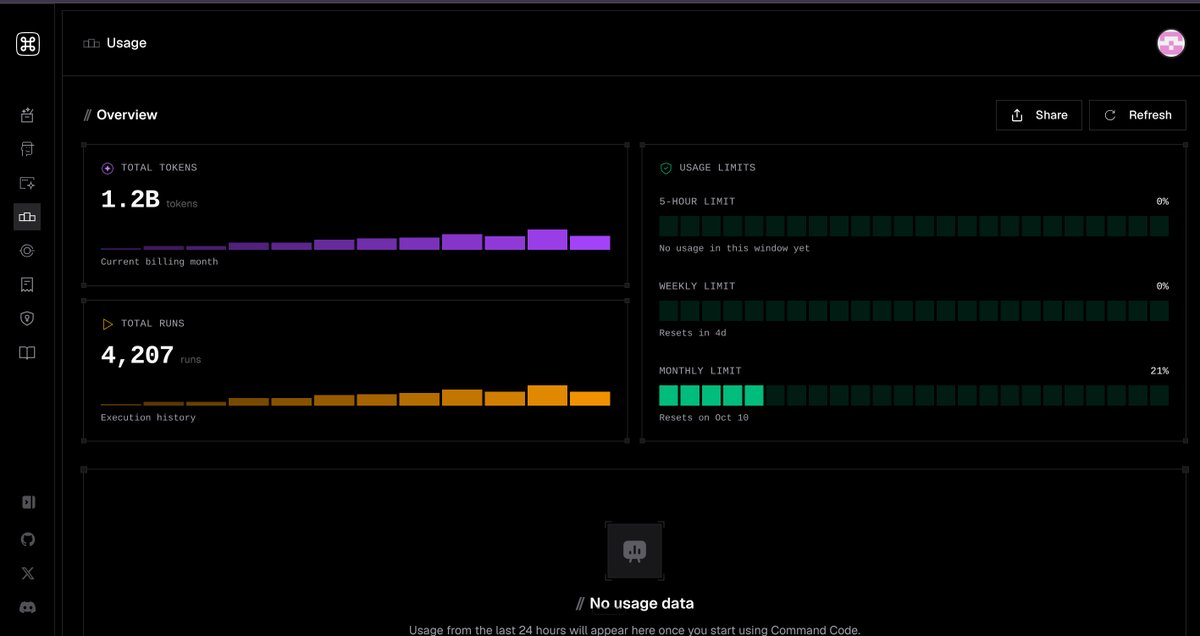This screenshot has width=1200, height=636.
Task: Click the tallest purple tokens chart bar
Action: point(547,240)
